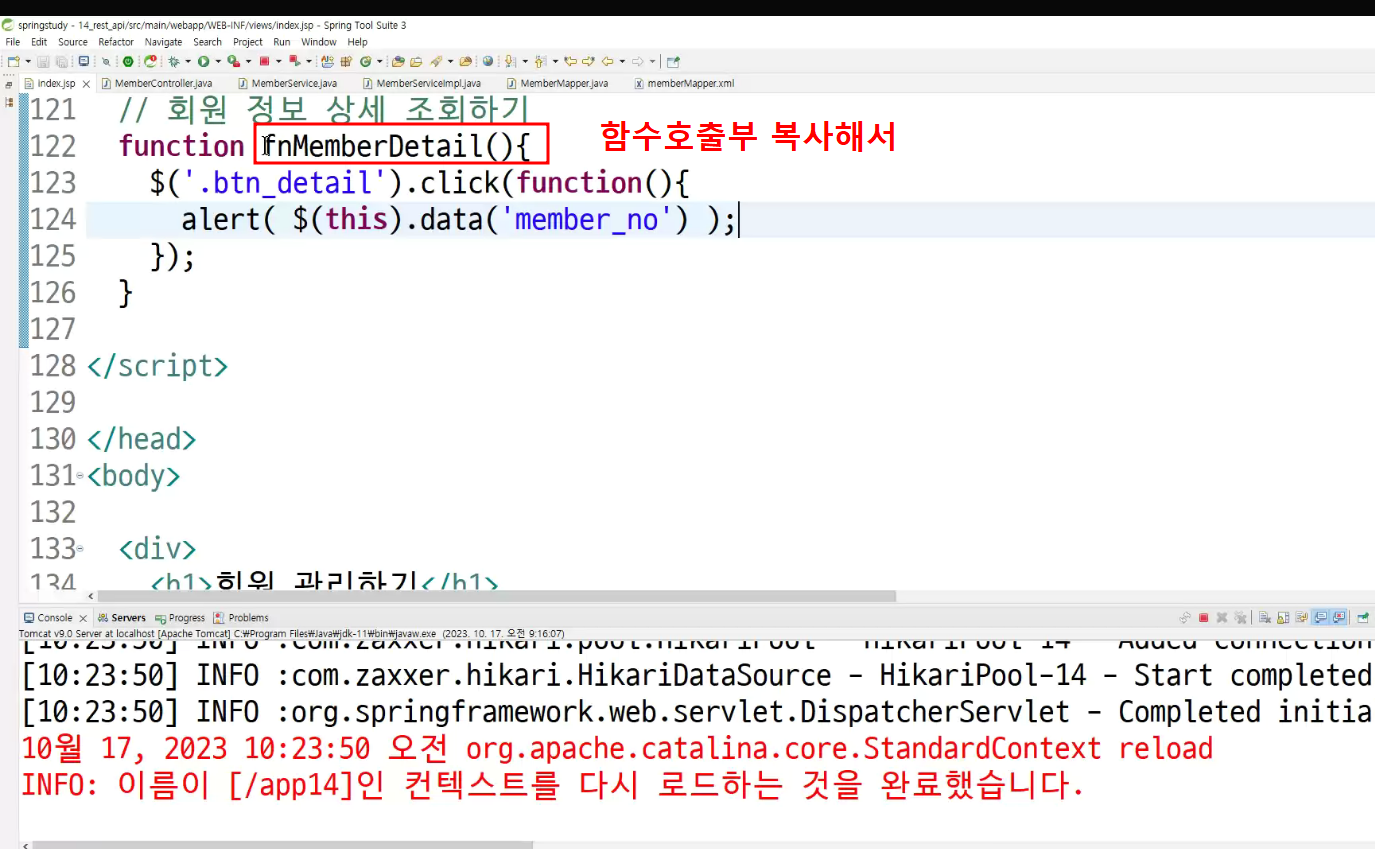Open the Forward history dropdown arrow
Image resolution: width=1375 pixels, height=849 pixels.
pyautogui.click(x=652, y=61)
